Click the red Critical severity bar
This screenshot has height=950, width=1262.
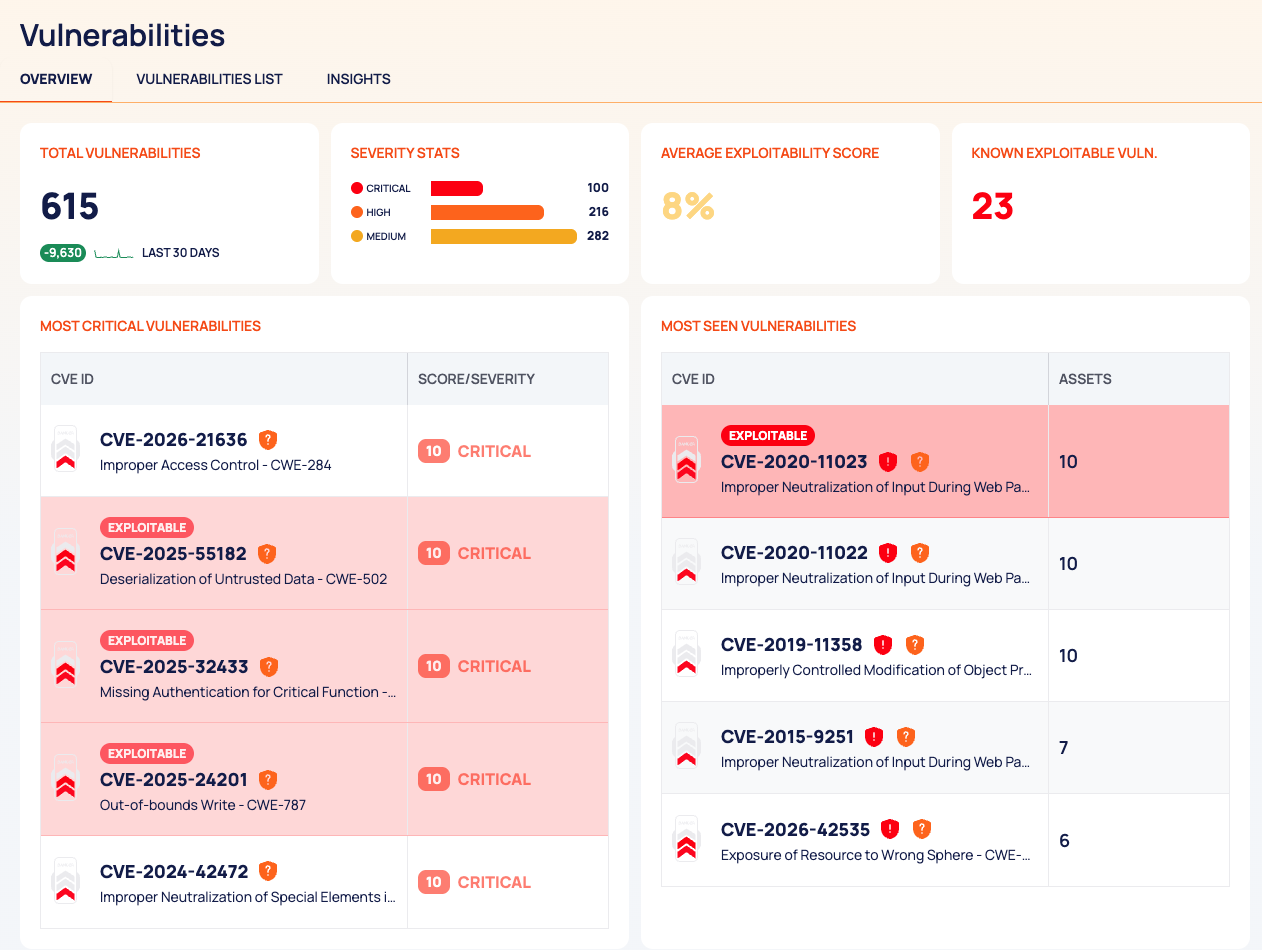[x=457, y=188]
